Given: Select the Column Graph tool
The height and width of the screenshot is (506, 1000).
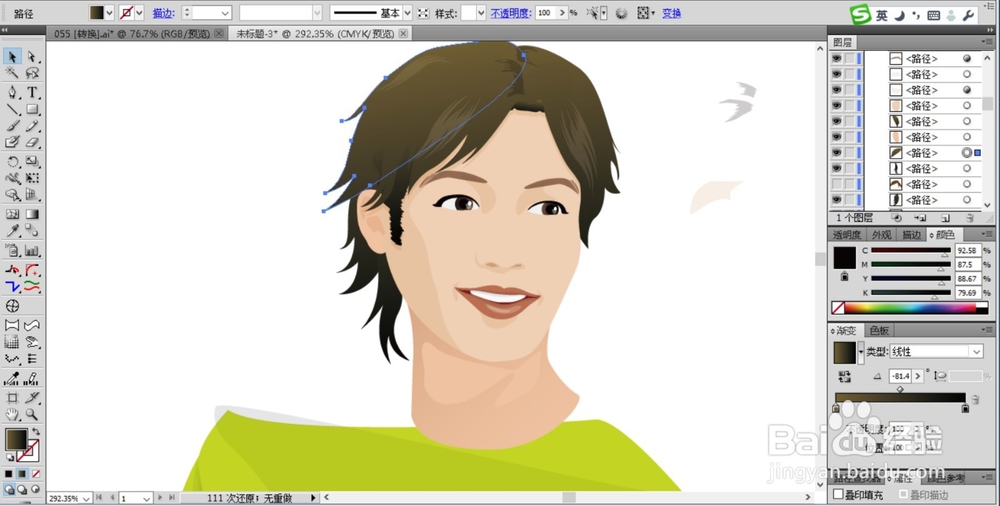Looking at the screenshot, I should pos(32,250).
